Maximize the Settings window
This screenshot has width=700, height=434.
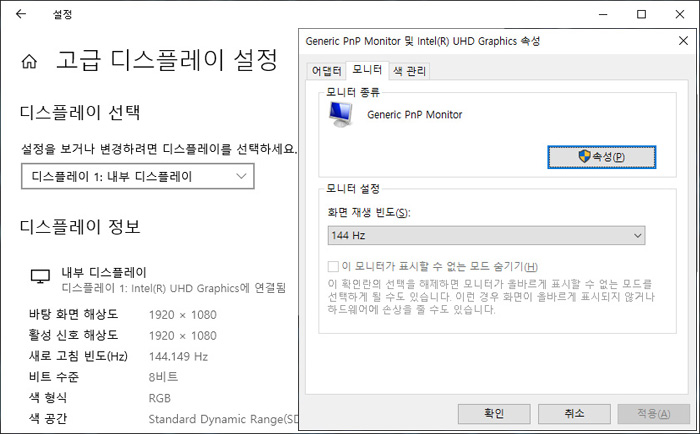click(x=641, y=14)
